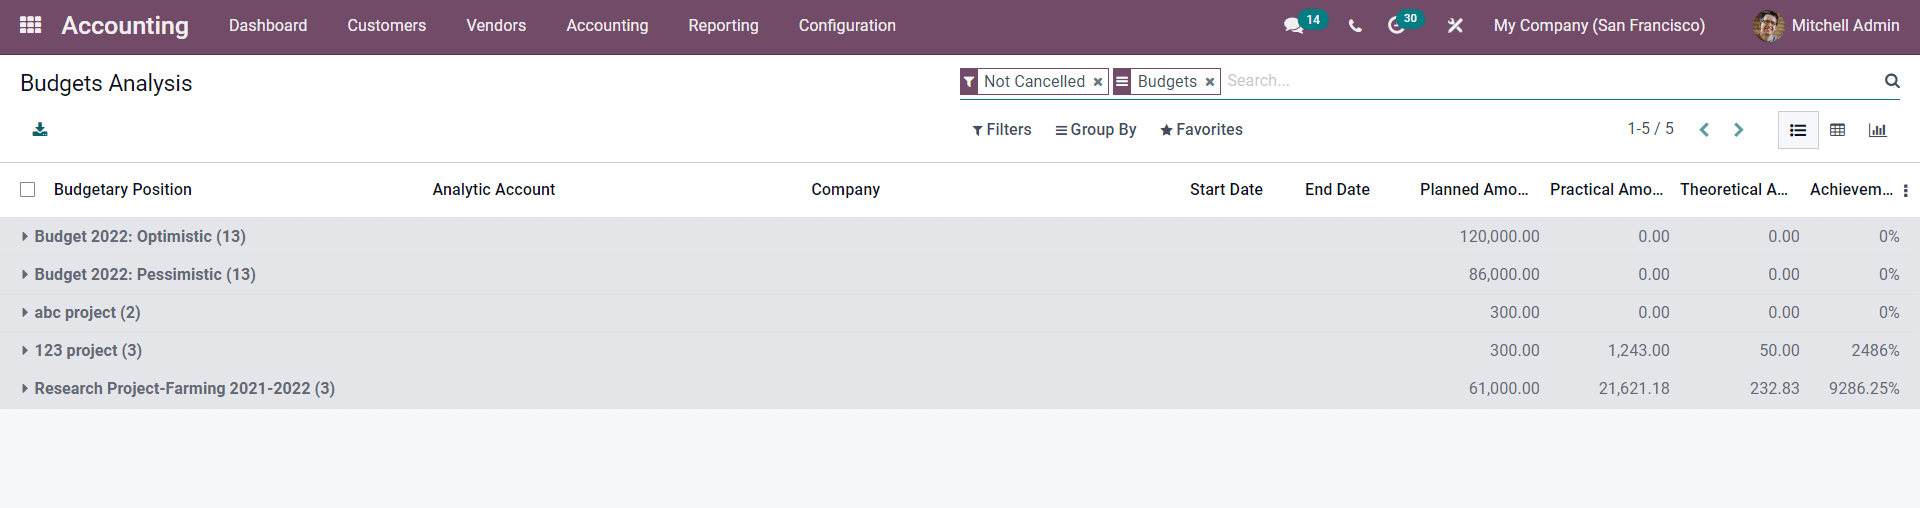
Task: Expand Research Project-Farming 2021-2022 group
Action: (184, 389)
